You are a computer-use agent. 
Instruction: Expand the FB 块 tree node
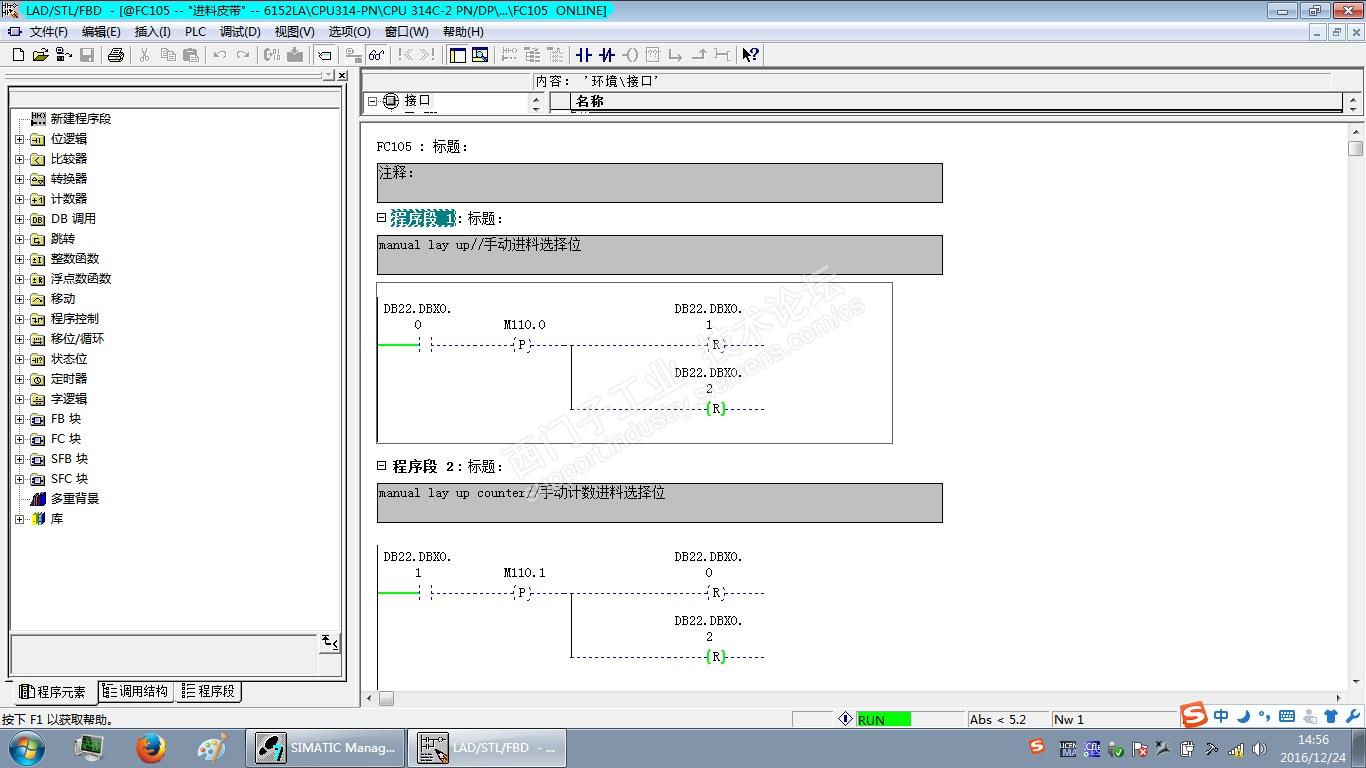click(x=19, y=419)
